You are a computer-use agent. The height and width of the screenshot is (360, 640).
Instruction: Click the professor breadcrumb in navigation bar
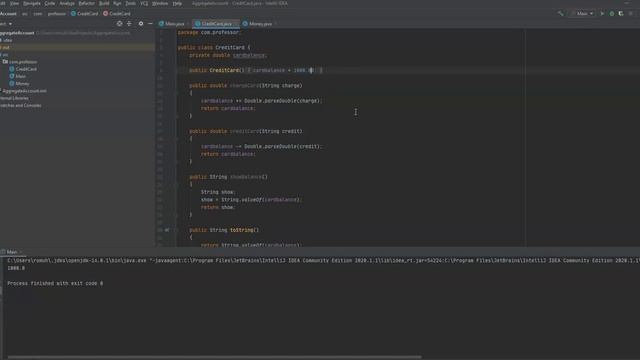[57, 13]
